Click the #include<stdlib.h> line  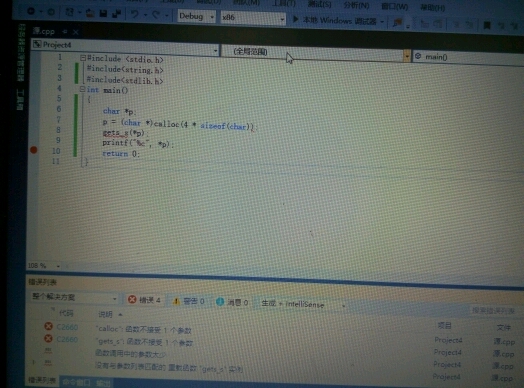[125, 80]
